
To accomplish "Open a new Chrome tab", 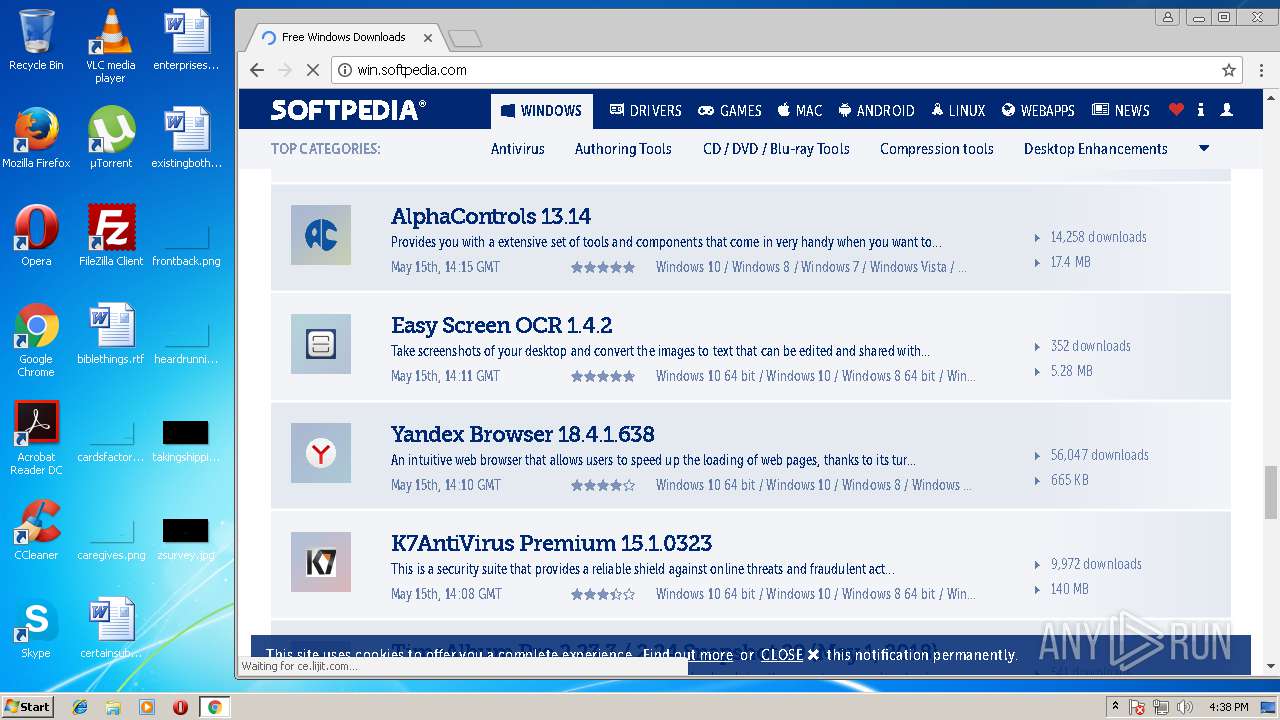I will [465, 38].
